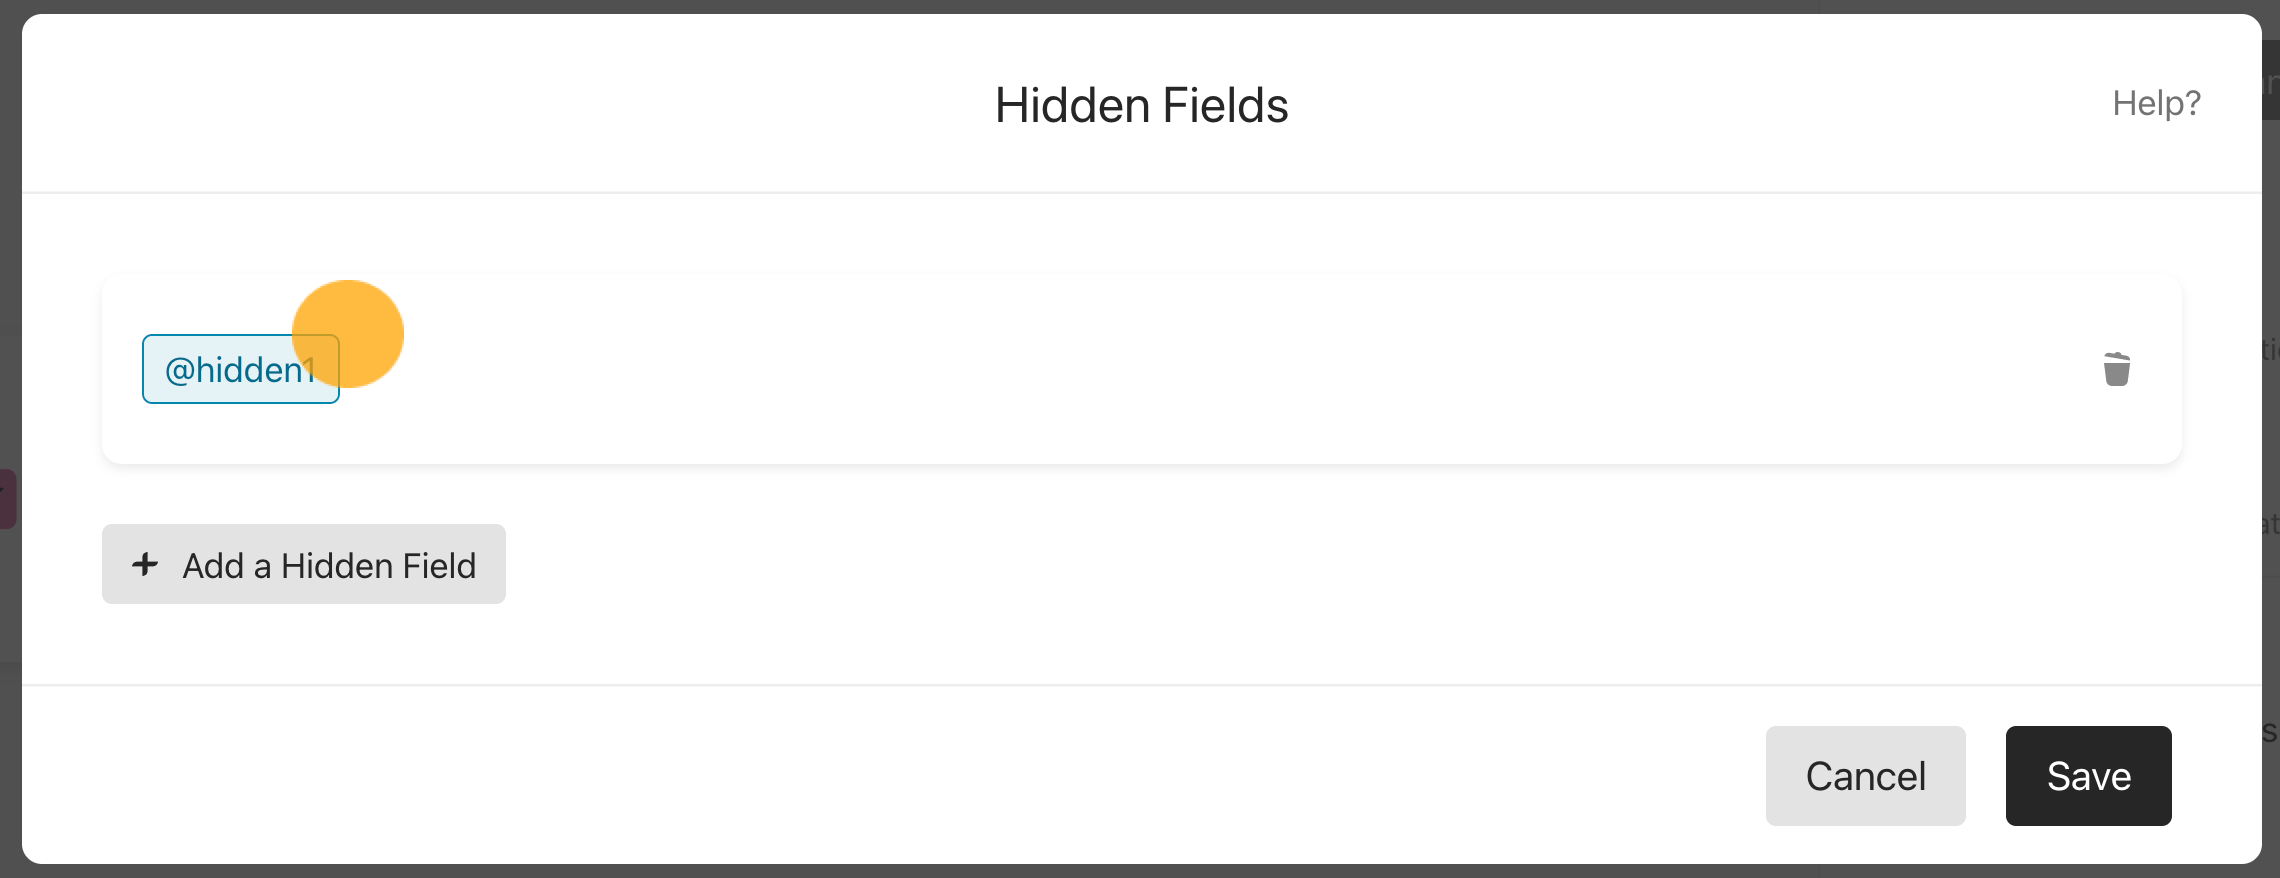Get help on hidden fields
Screen dimensions: 2280x878
pyautogui.click(x=2156, y=103)
